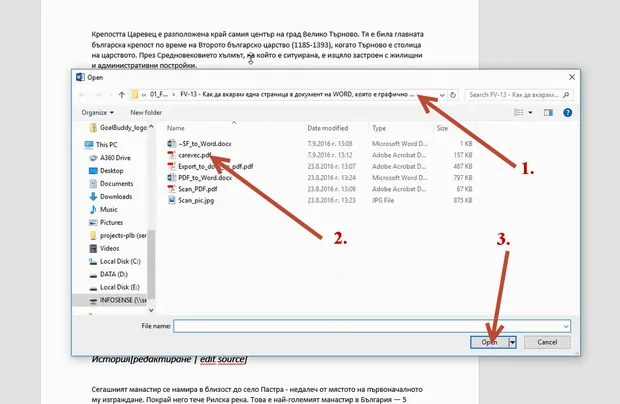Click the Back navigation arrow

click(82, 95)
